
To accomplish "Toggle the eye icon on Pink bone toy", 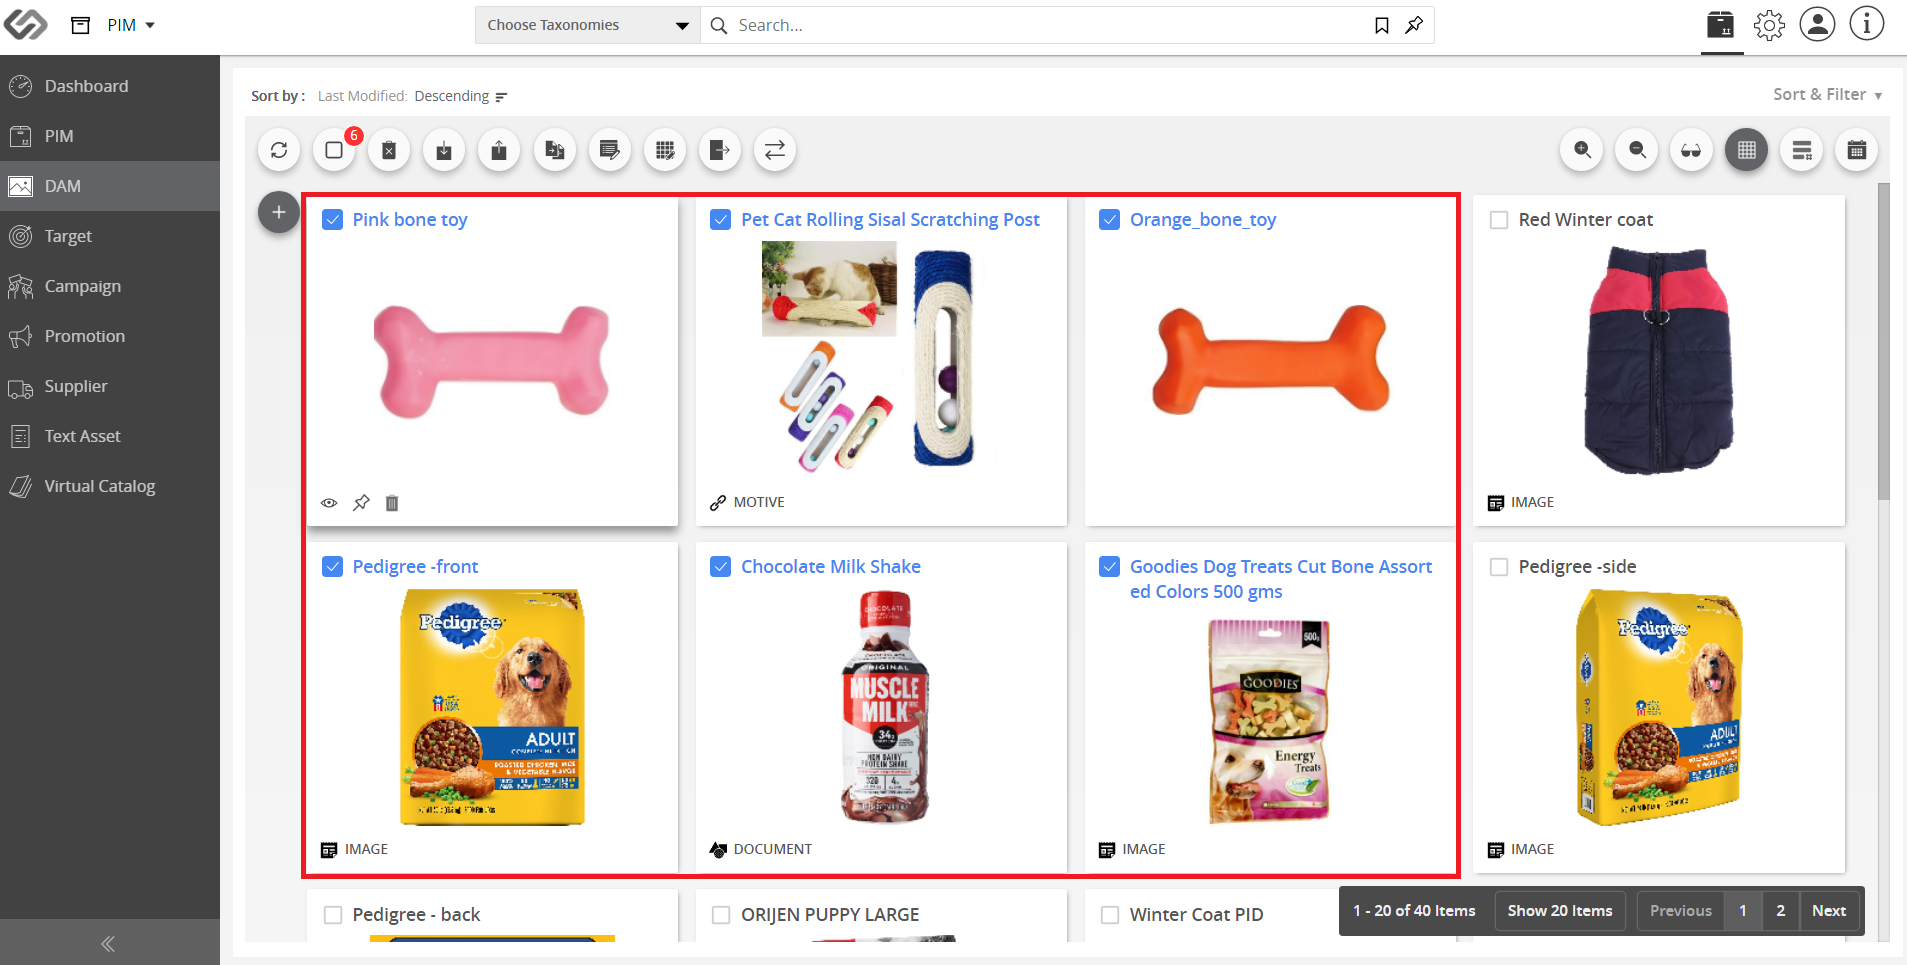I will pos(329,503).
